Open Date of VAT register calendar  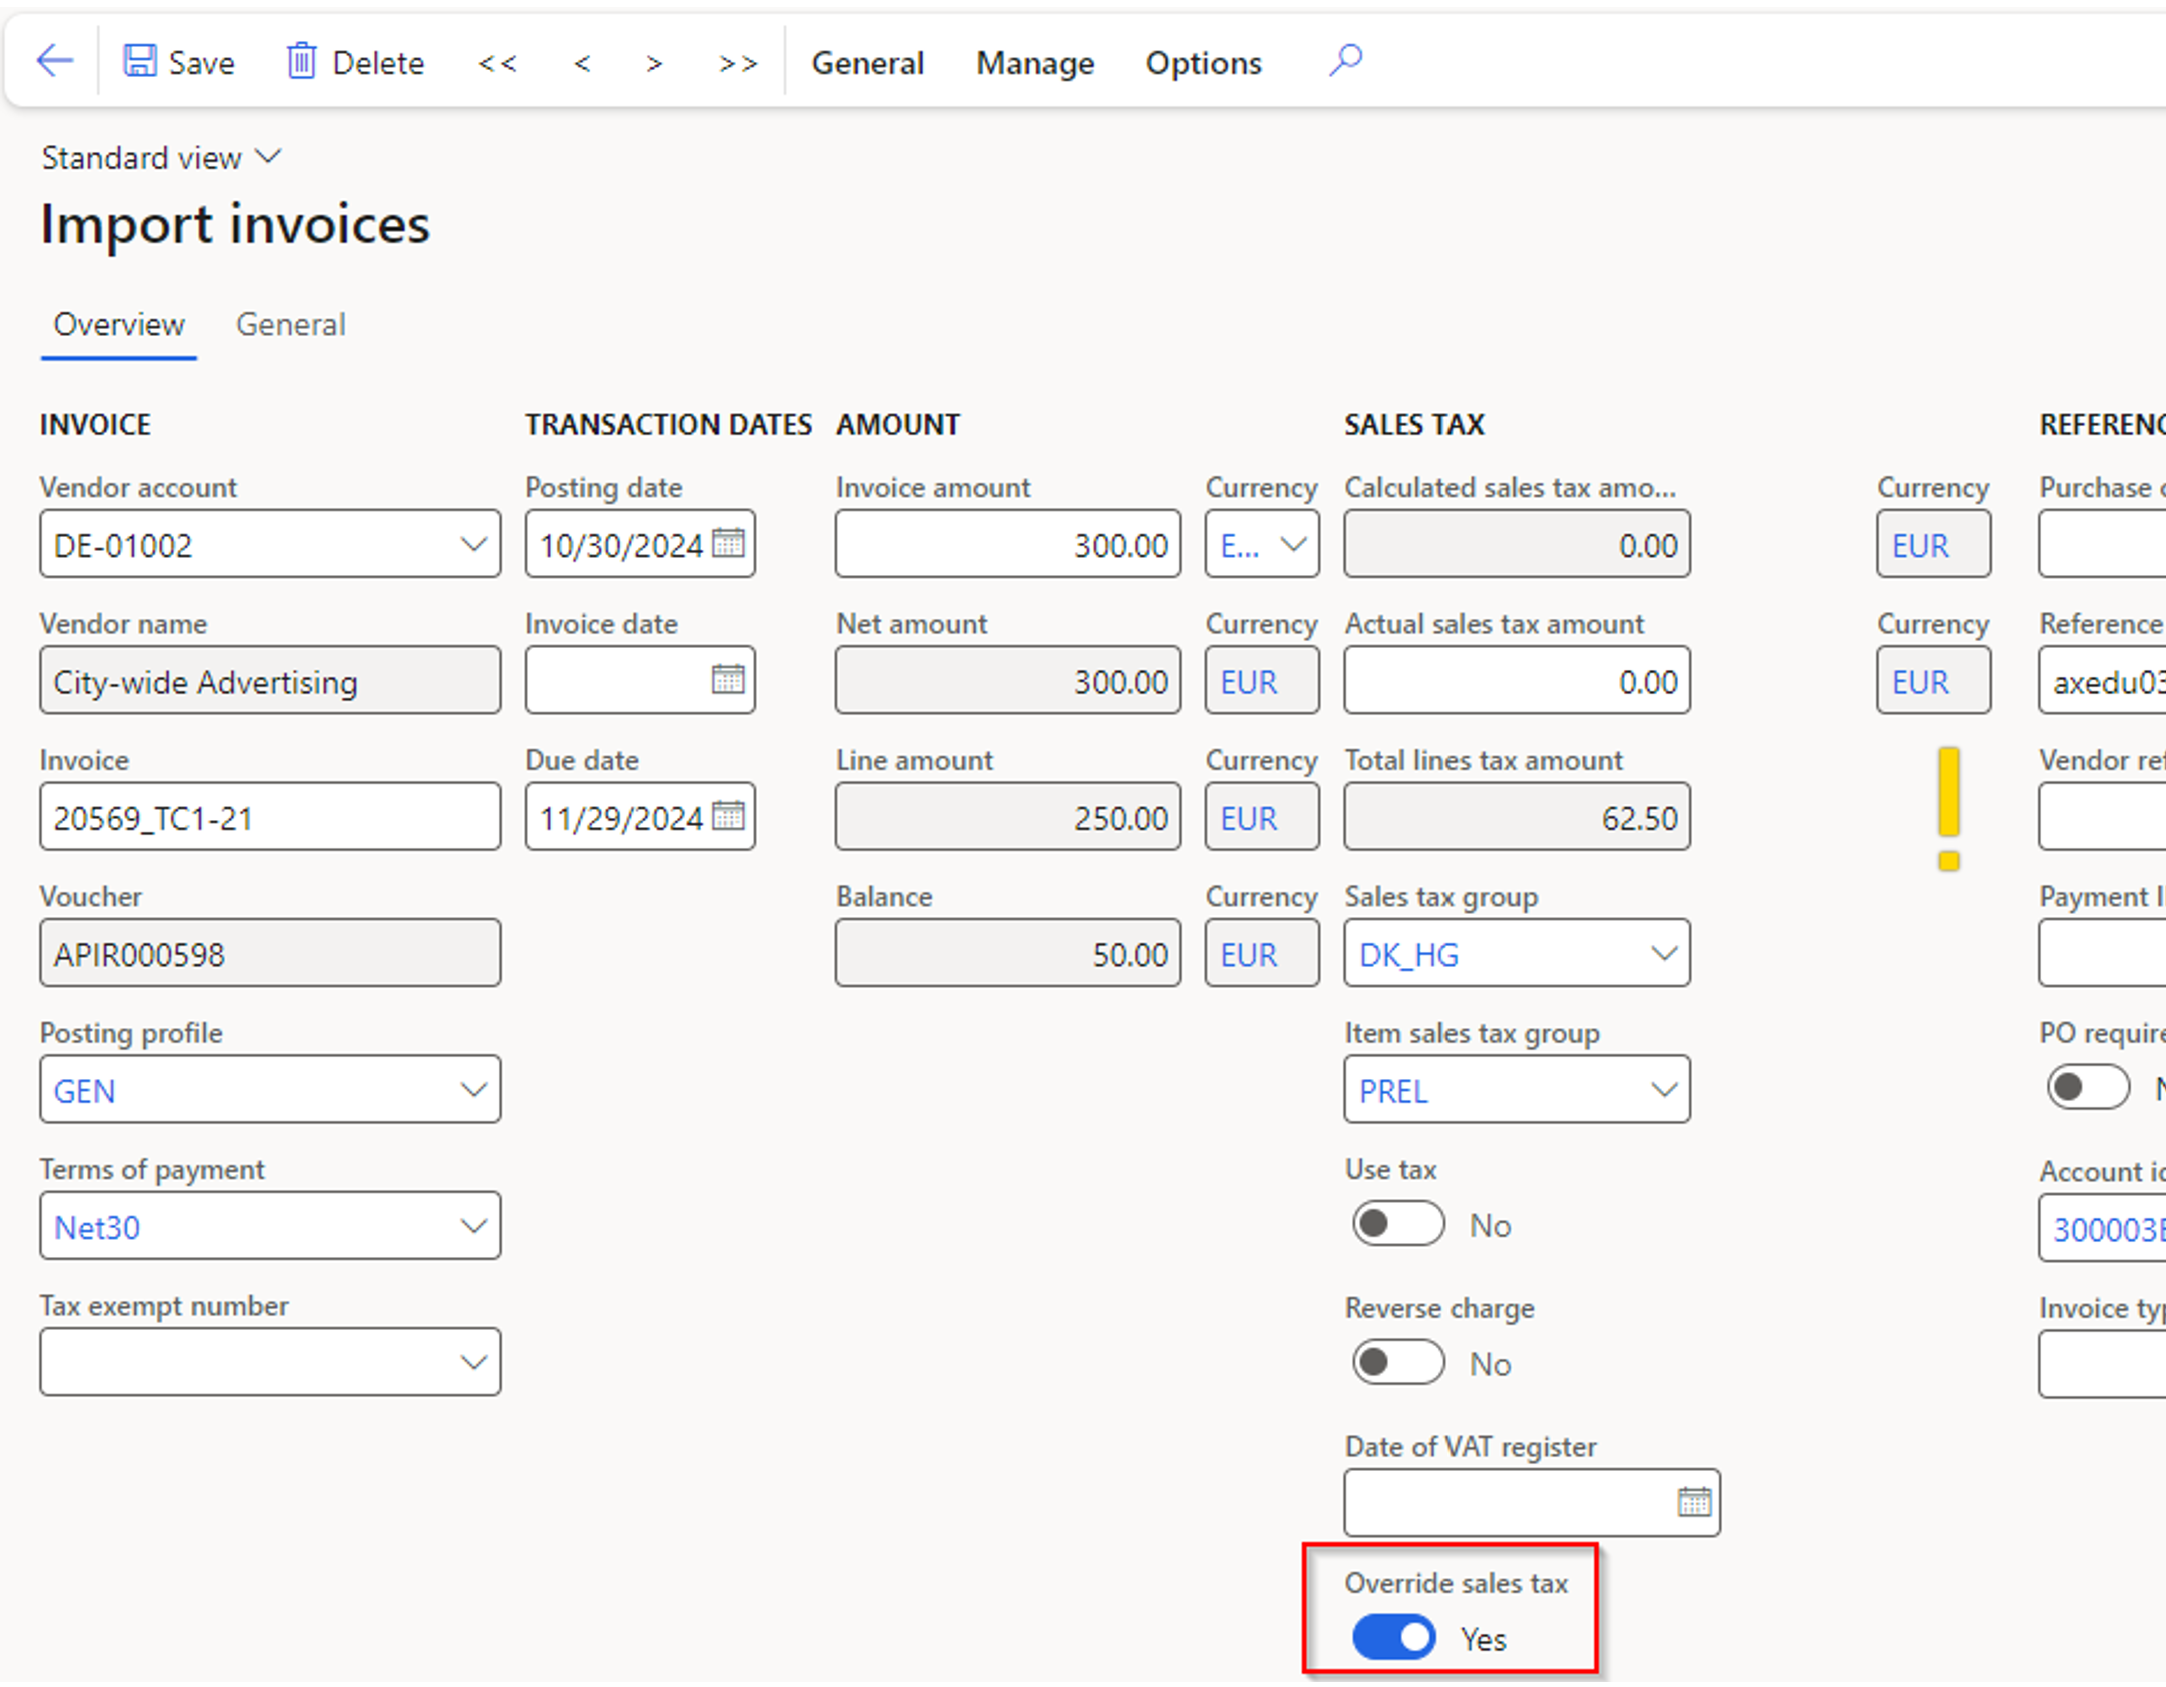[1694, 1501]
